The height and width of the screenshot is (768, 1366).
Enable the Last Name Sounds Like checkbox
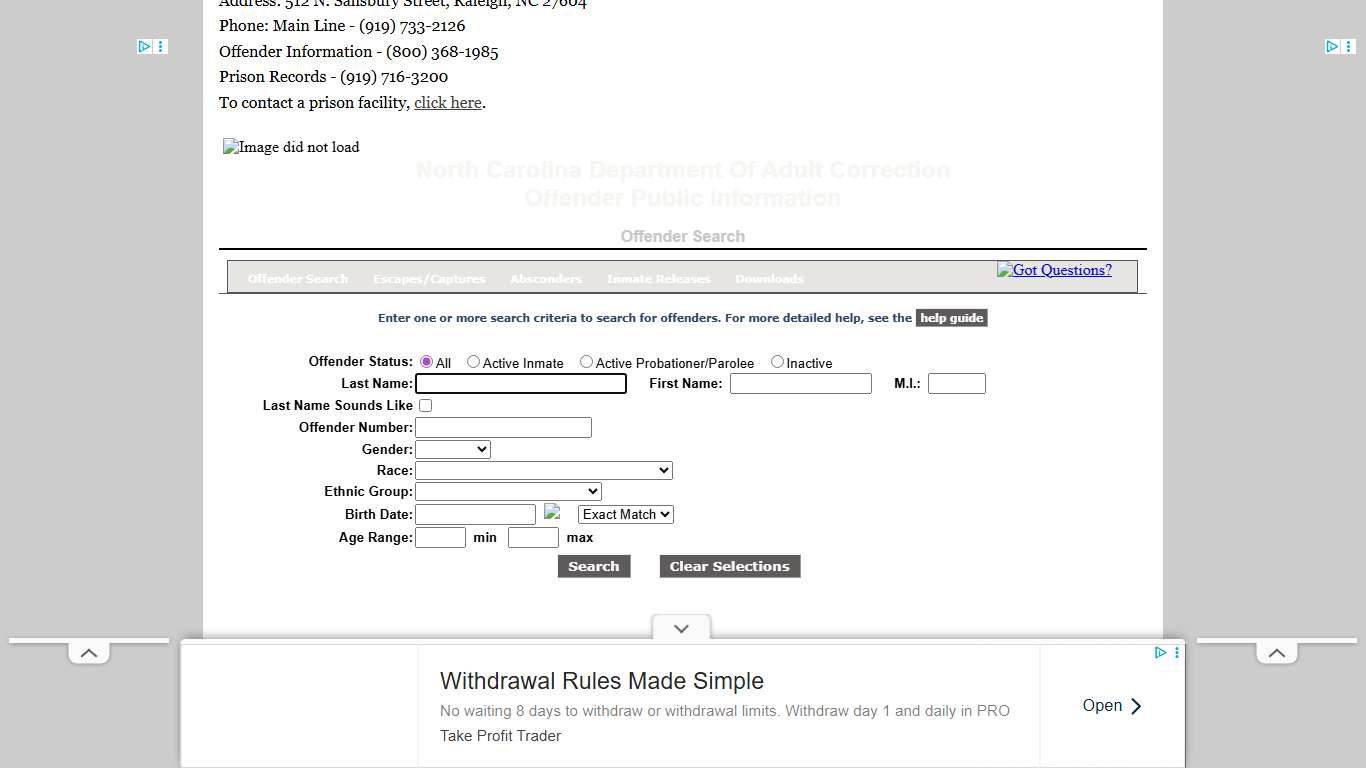[425, 405]
